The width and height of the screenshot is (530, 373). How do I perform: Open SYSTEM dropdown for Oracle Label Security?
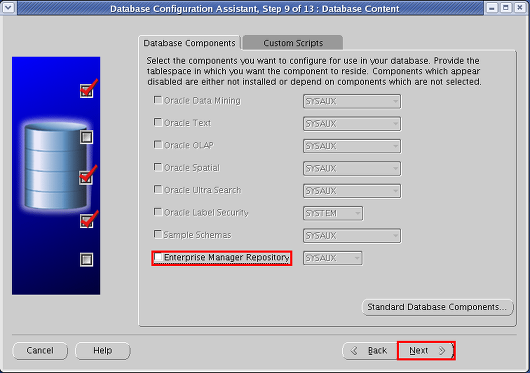(x=333, y=214)
